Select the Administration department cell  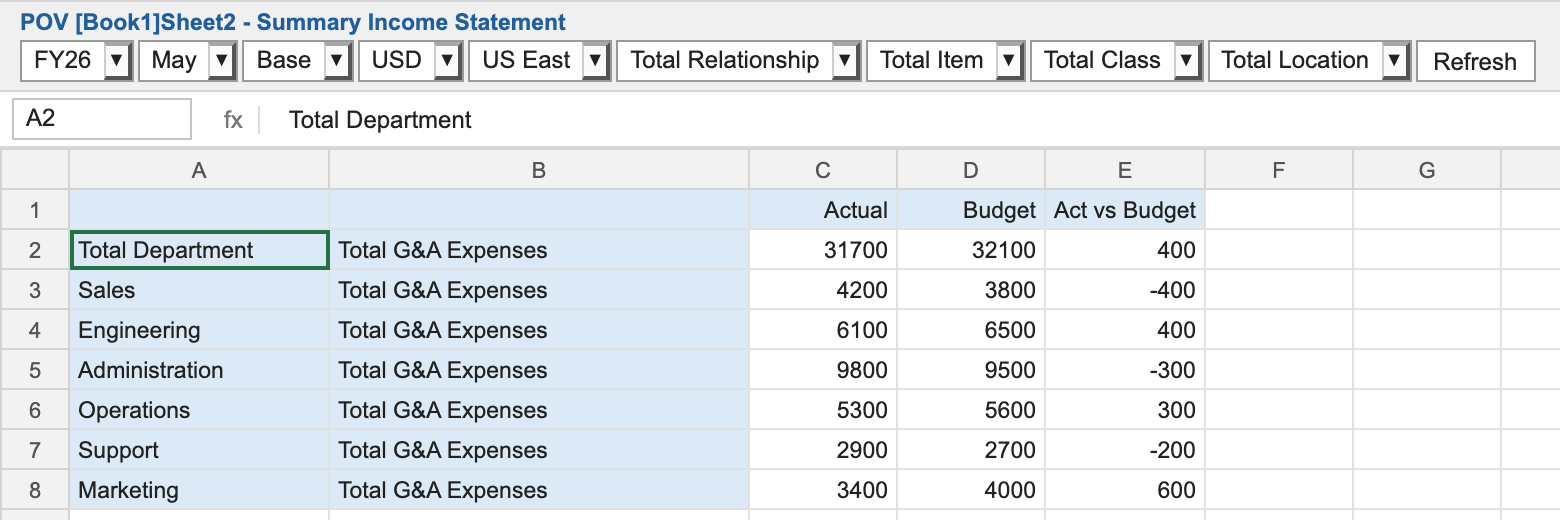click(199, 370)
